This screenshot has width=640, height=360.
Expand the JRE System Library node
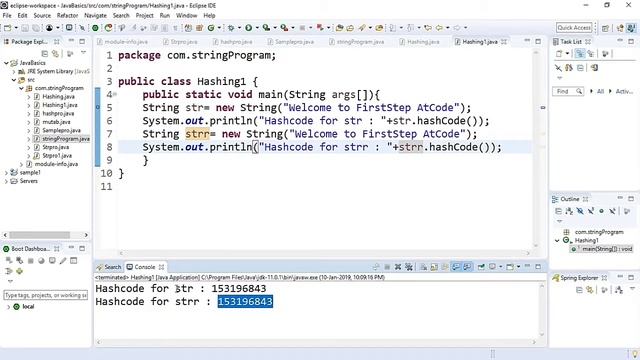coord(14,71)
